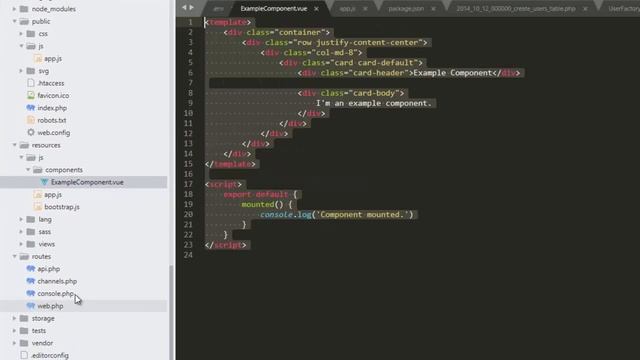Click the lang folder icon
The width and height of the screenshot is (640, 360).
(31, 219)
